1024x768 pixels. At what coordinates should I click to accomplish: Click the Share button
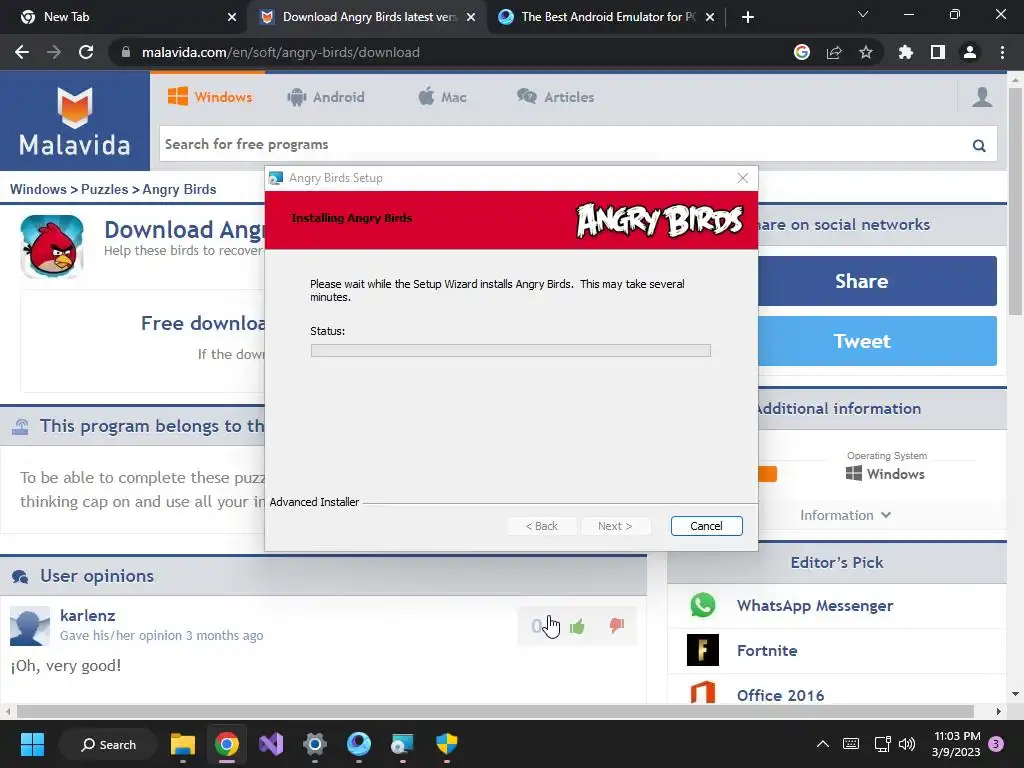877,281
